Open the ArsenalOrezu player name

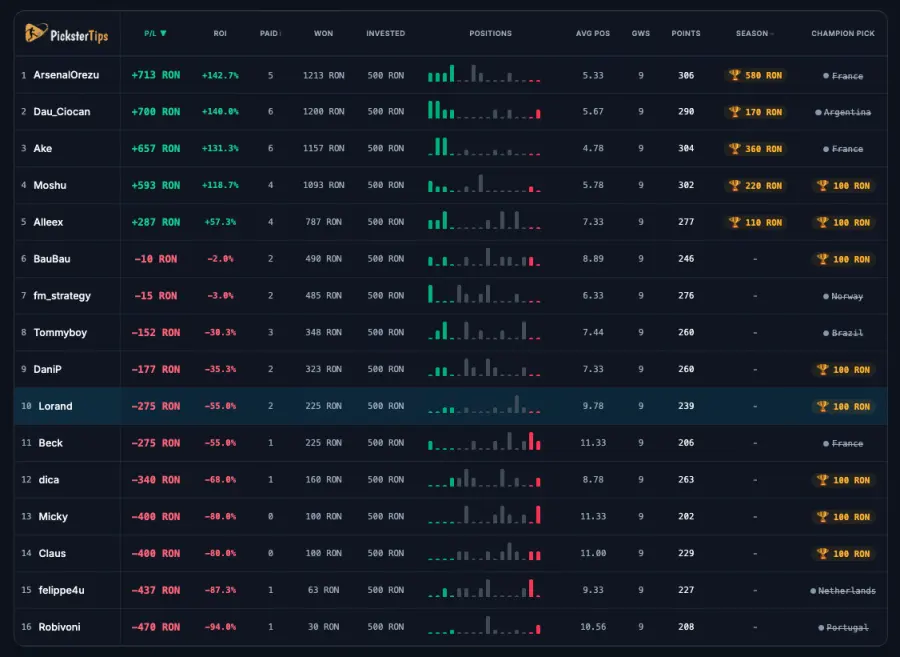coord(66,75)
